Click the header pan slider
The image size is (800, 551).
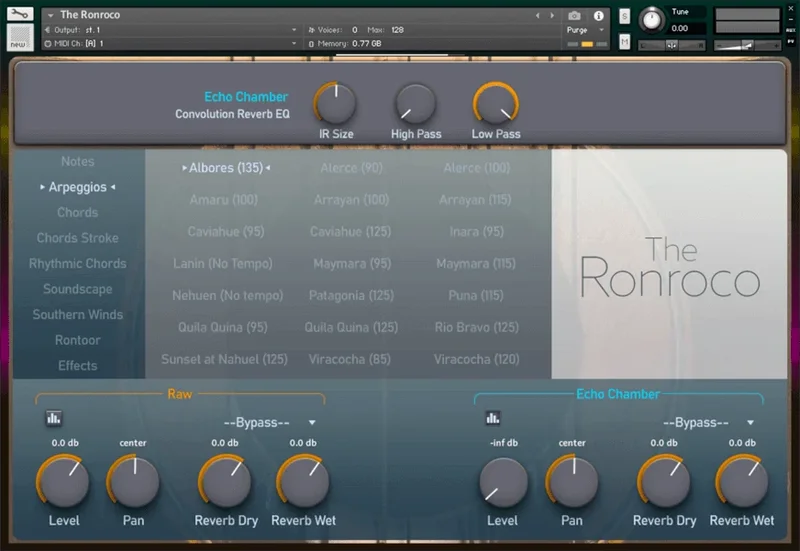click(672, 45)
